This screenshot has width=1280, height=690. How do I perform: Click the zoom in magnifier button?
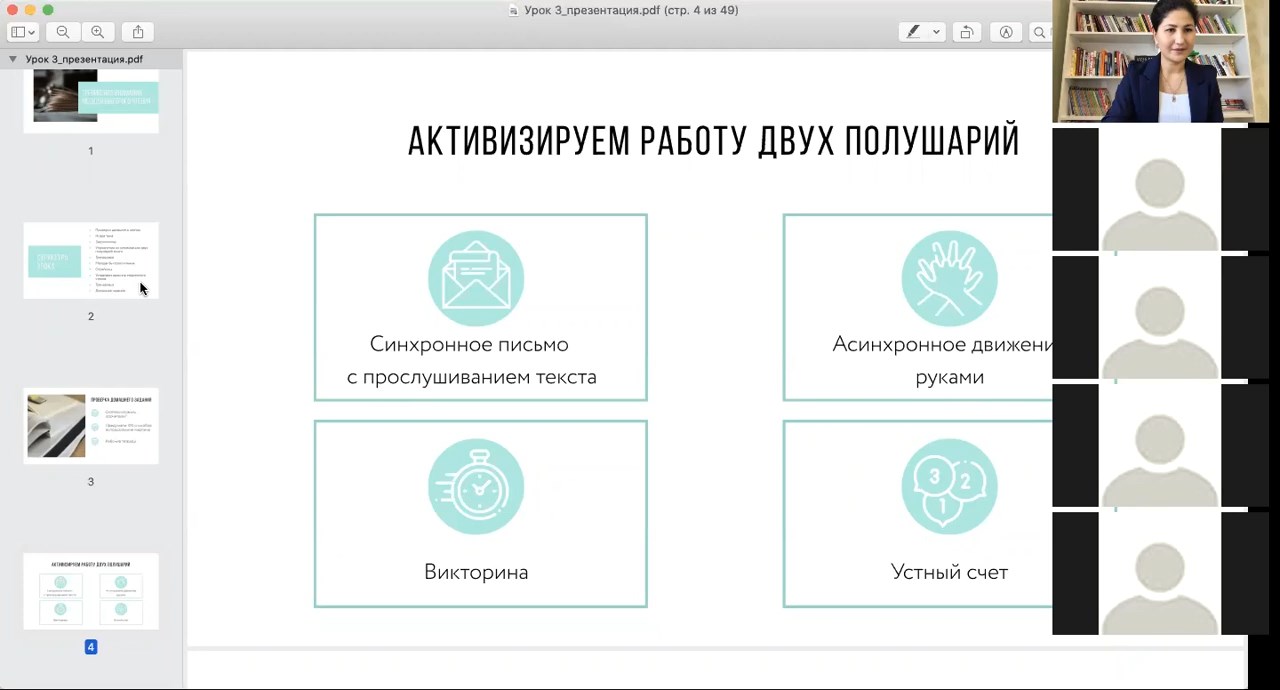coord(98,32)
